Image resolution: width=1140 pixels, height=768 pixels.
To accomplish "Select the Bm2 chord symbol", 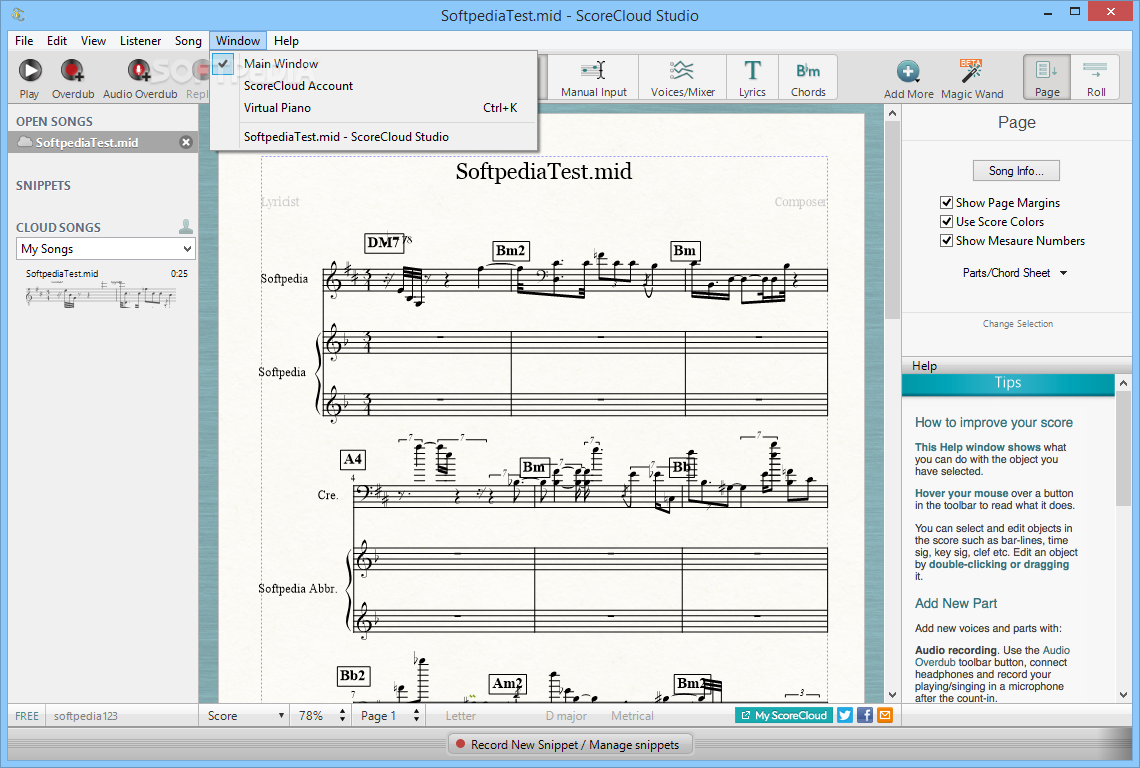I will point(510,251).
